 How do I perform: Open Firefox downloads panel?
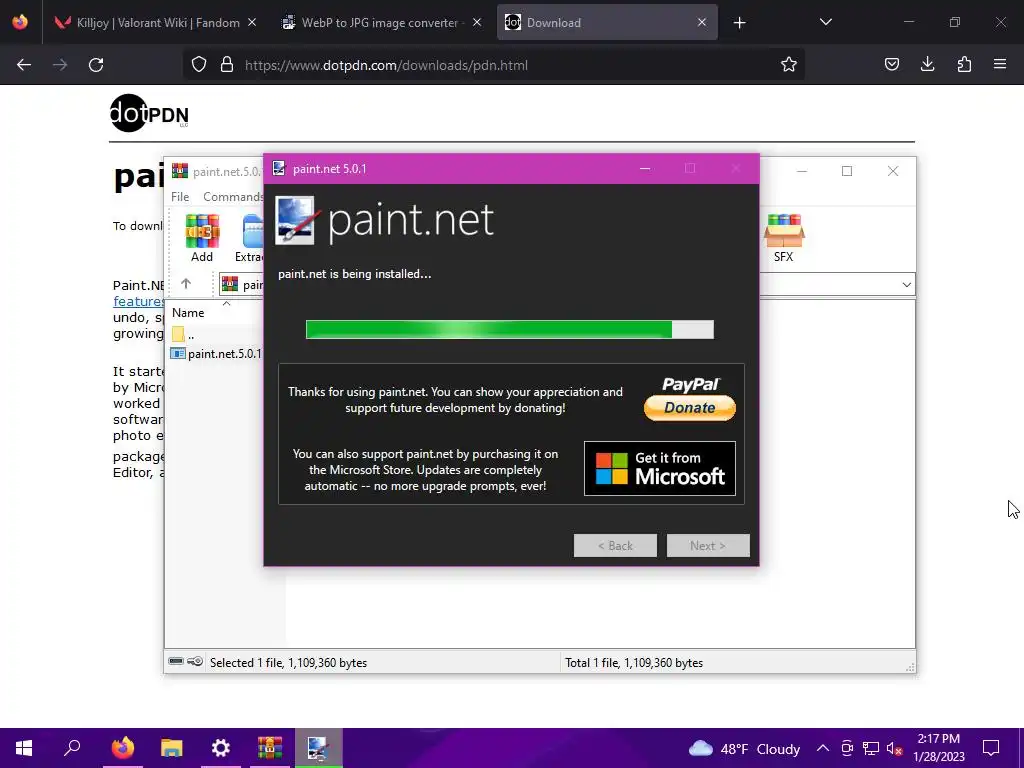(x=927, y=64)
